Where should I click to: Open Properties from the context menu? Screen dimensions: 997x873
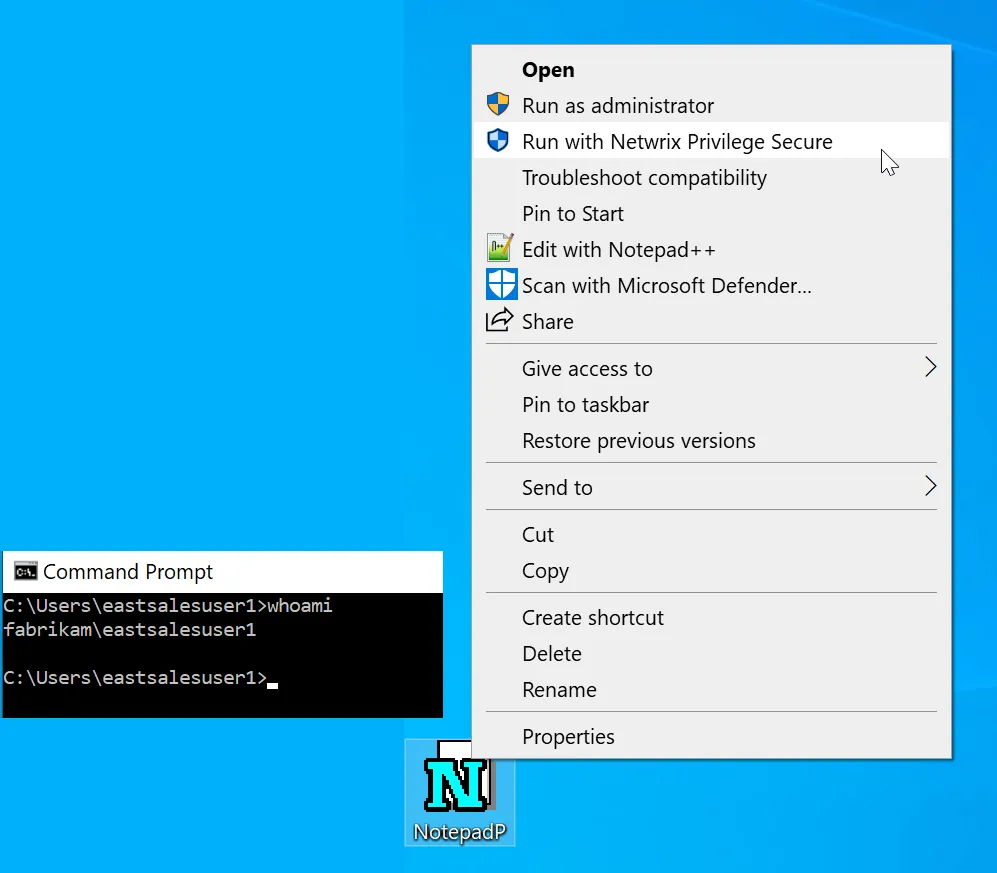(x=712, y=736)
